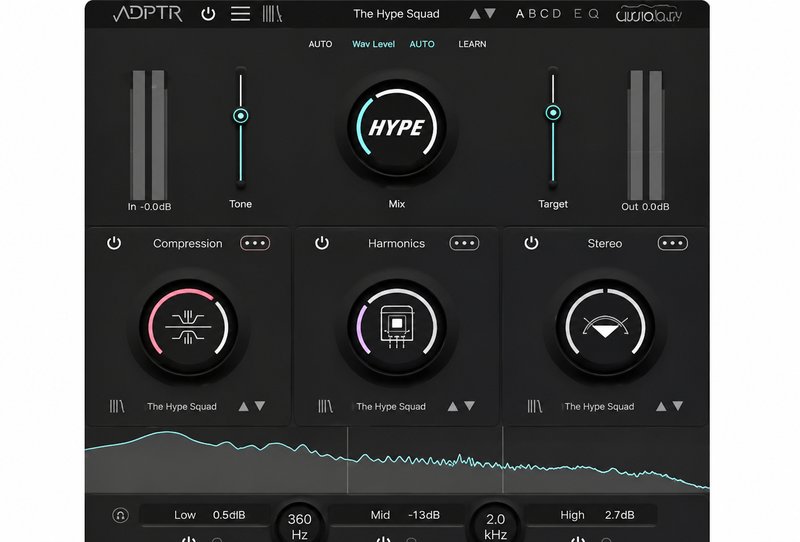Open the Compression more options button

(x=255, y=243)
